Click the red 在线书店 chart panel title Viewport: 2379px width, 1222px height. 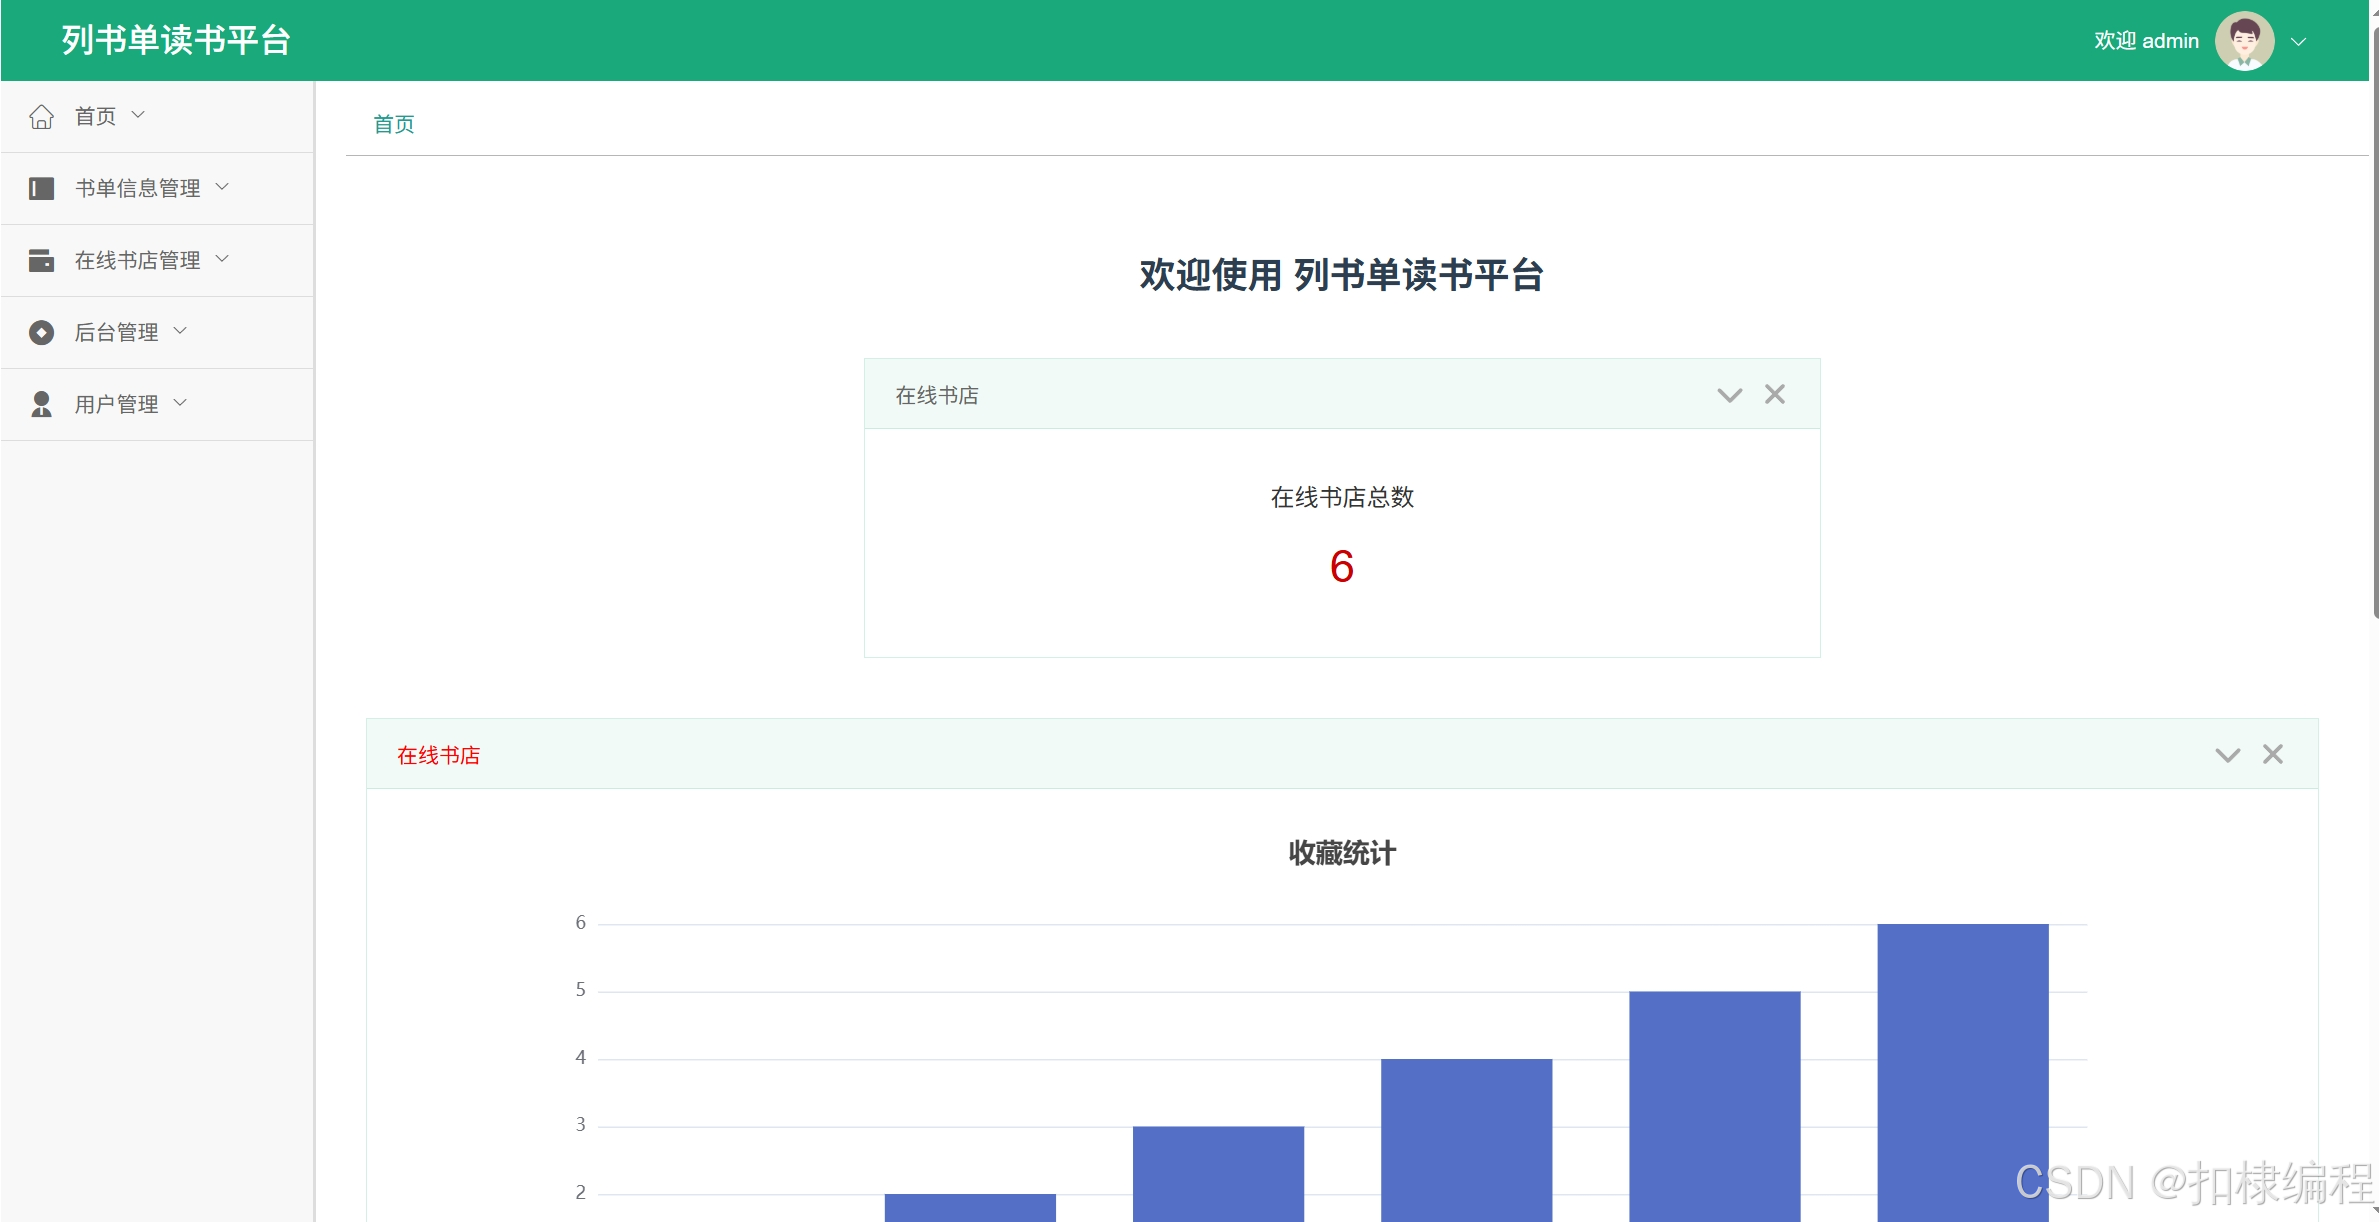pyautogui.click(x=438, y=756)
